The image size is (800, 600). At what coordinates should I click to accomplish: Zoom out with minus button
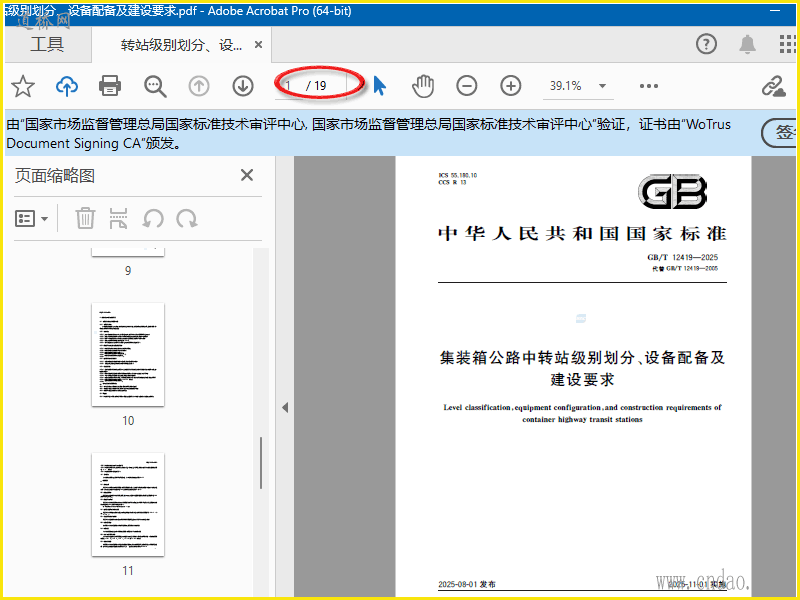tap(466, 86)
